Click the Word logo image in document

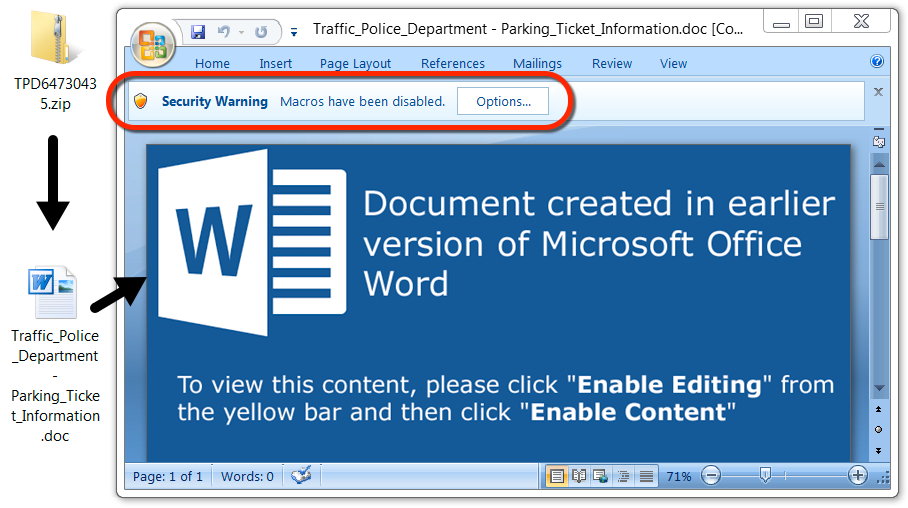pos(252,242)
